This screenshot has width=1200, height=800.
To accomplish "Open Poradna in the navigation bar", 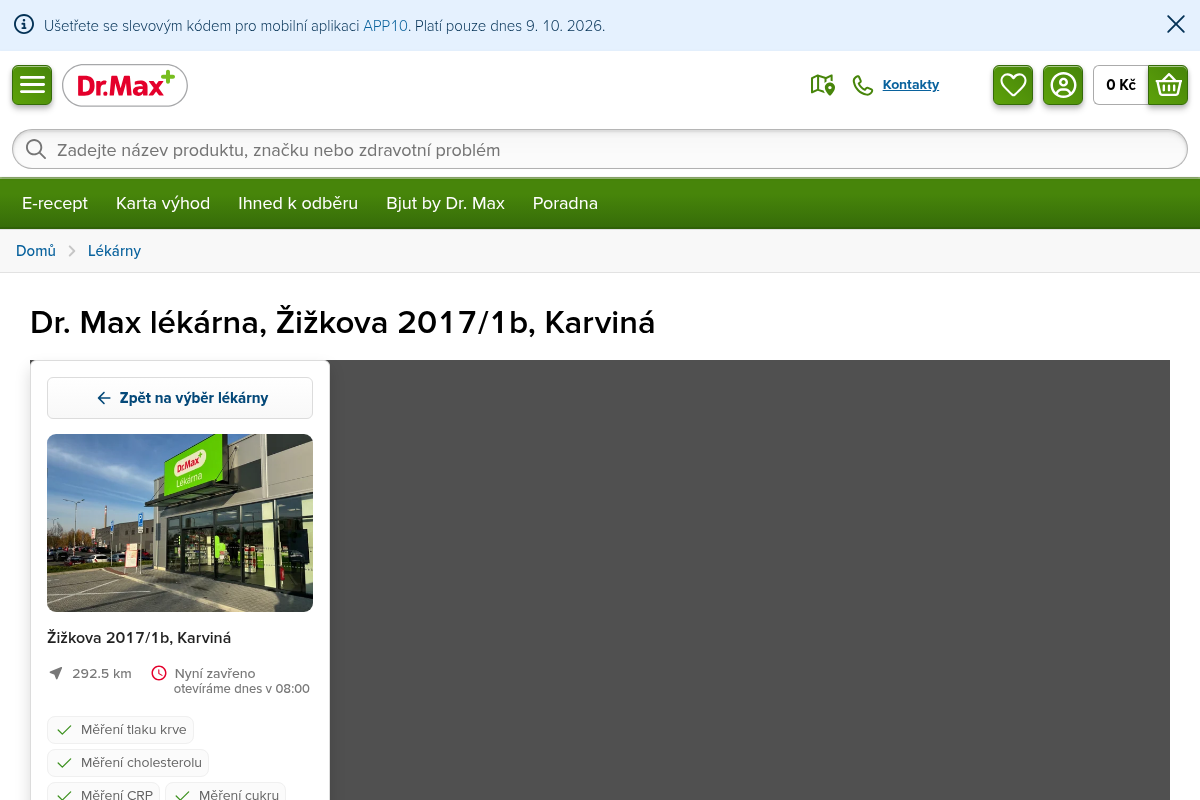I will (565, 203).
